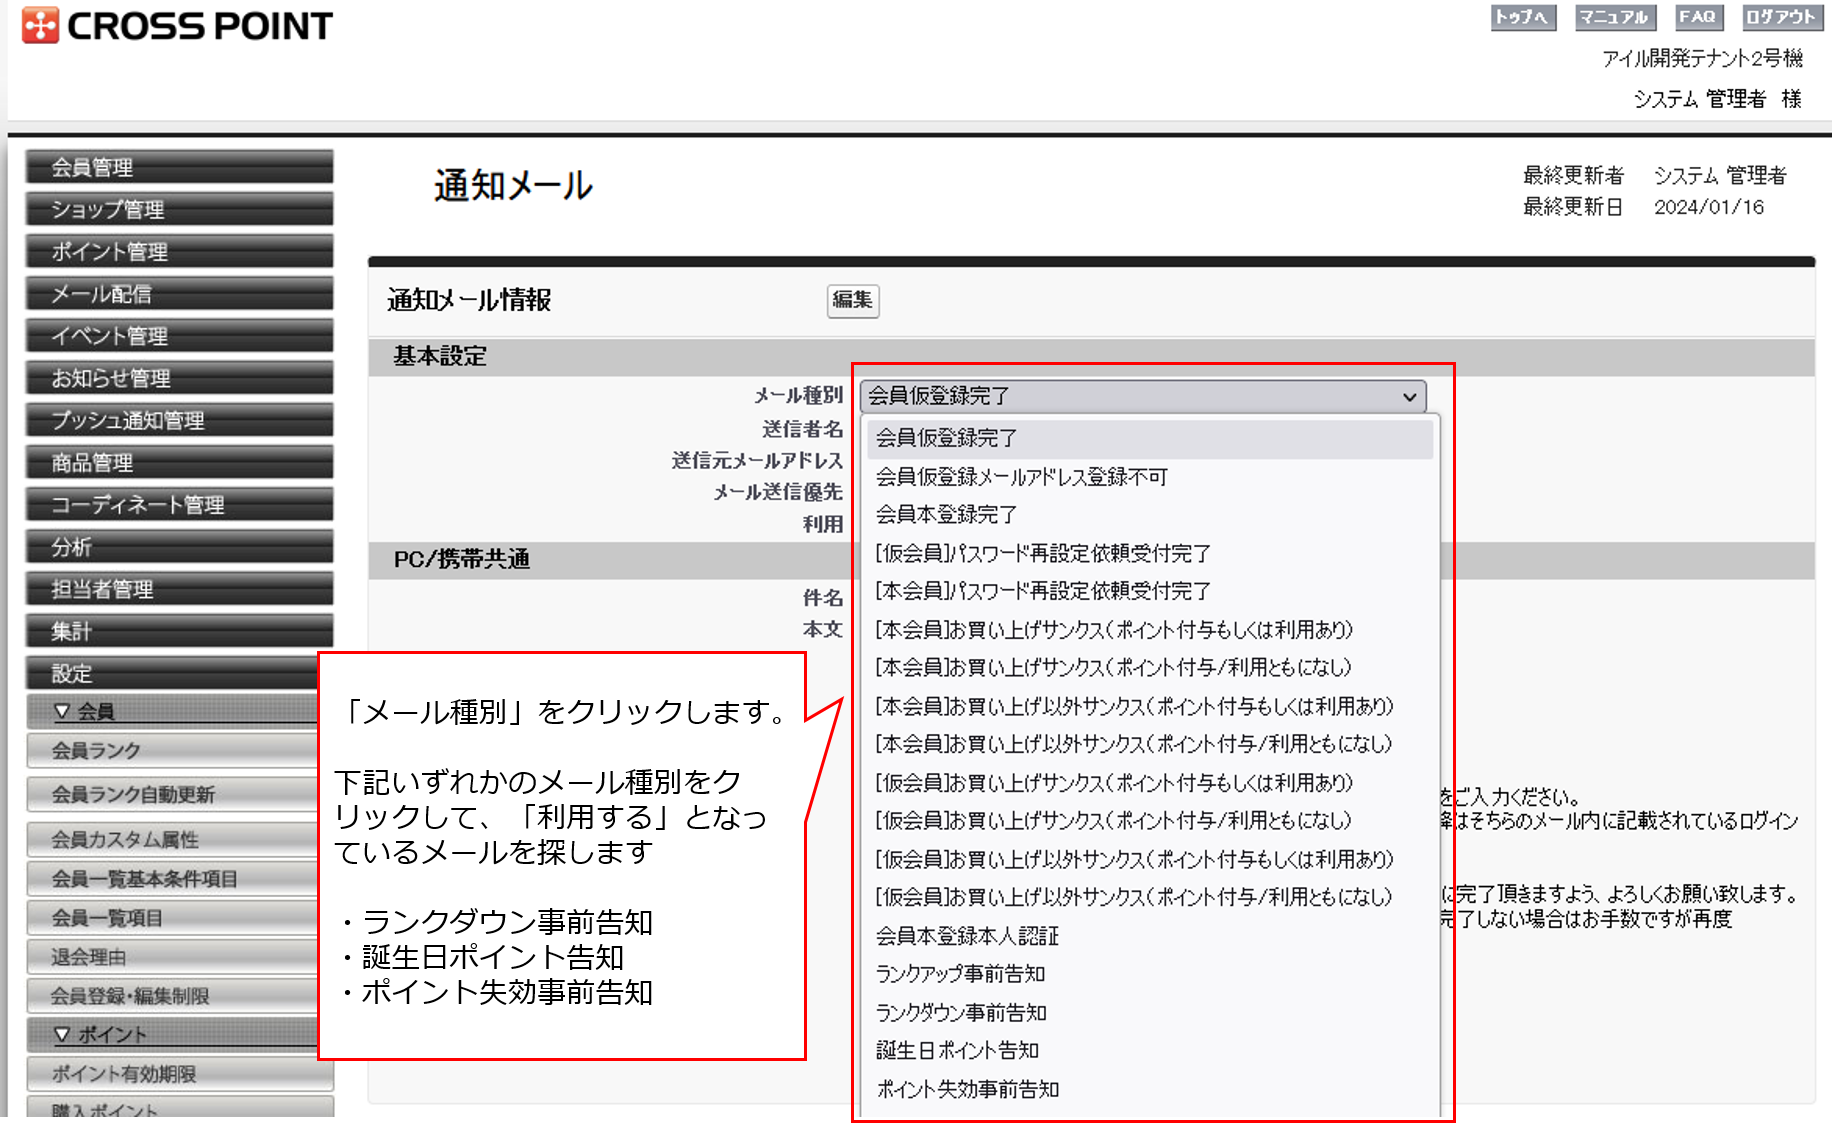Open the 分析 section
The width and height of the screenshot is (1832, 1123).
coord(178,546)
